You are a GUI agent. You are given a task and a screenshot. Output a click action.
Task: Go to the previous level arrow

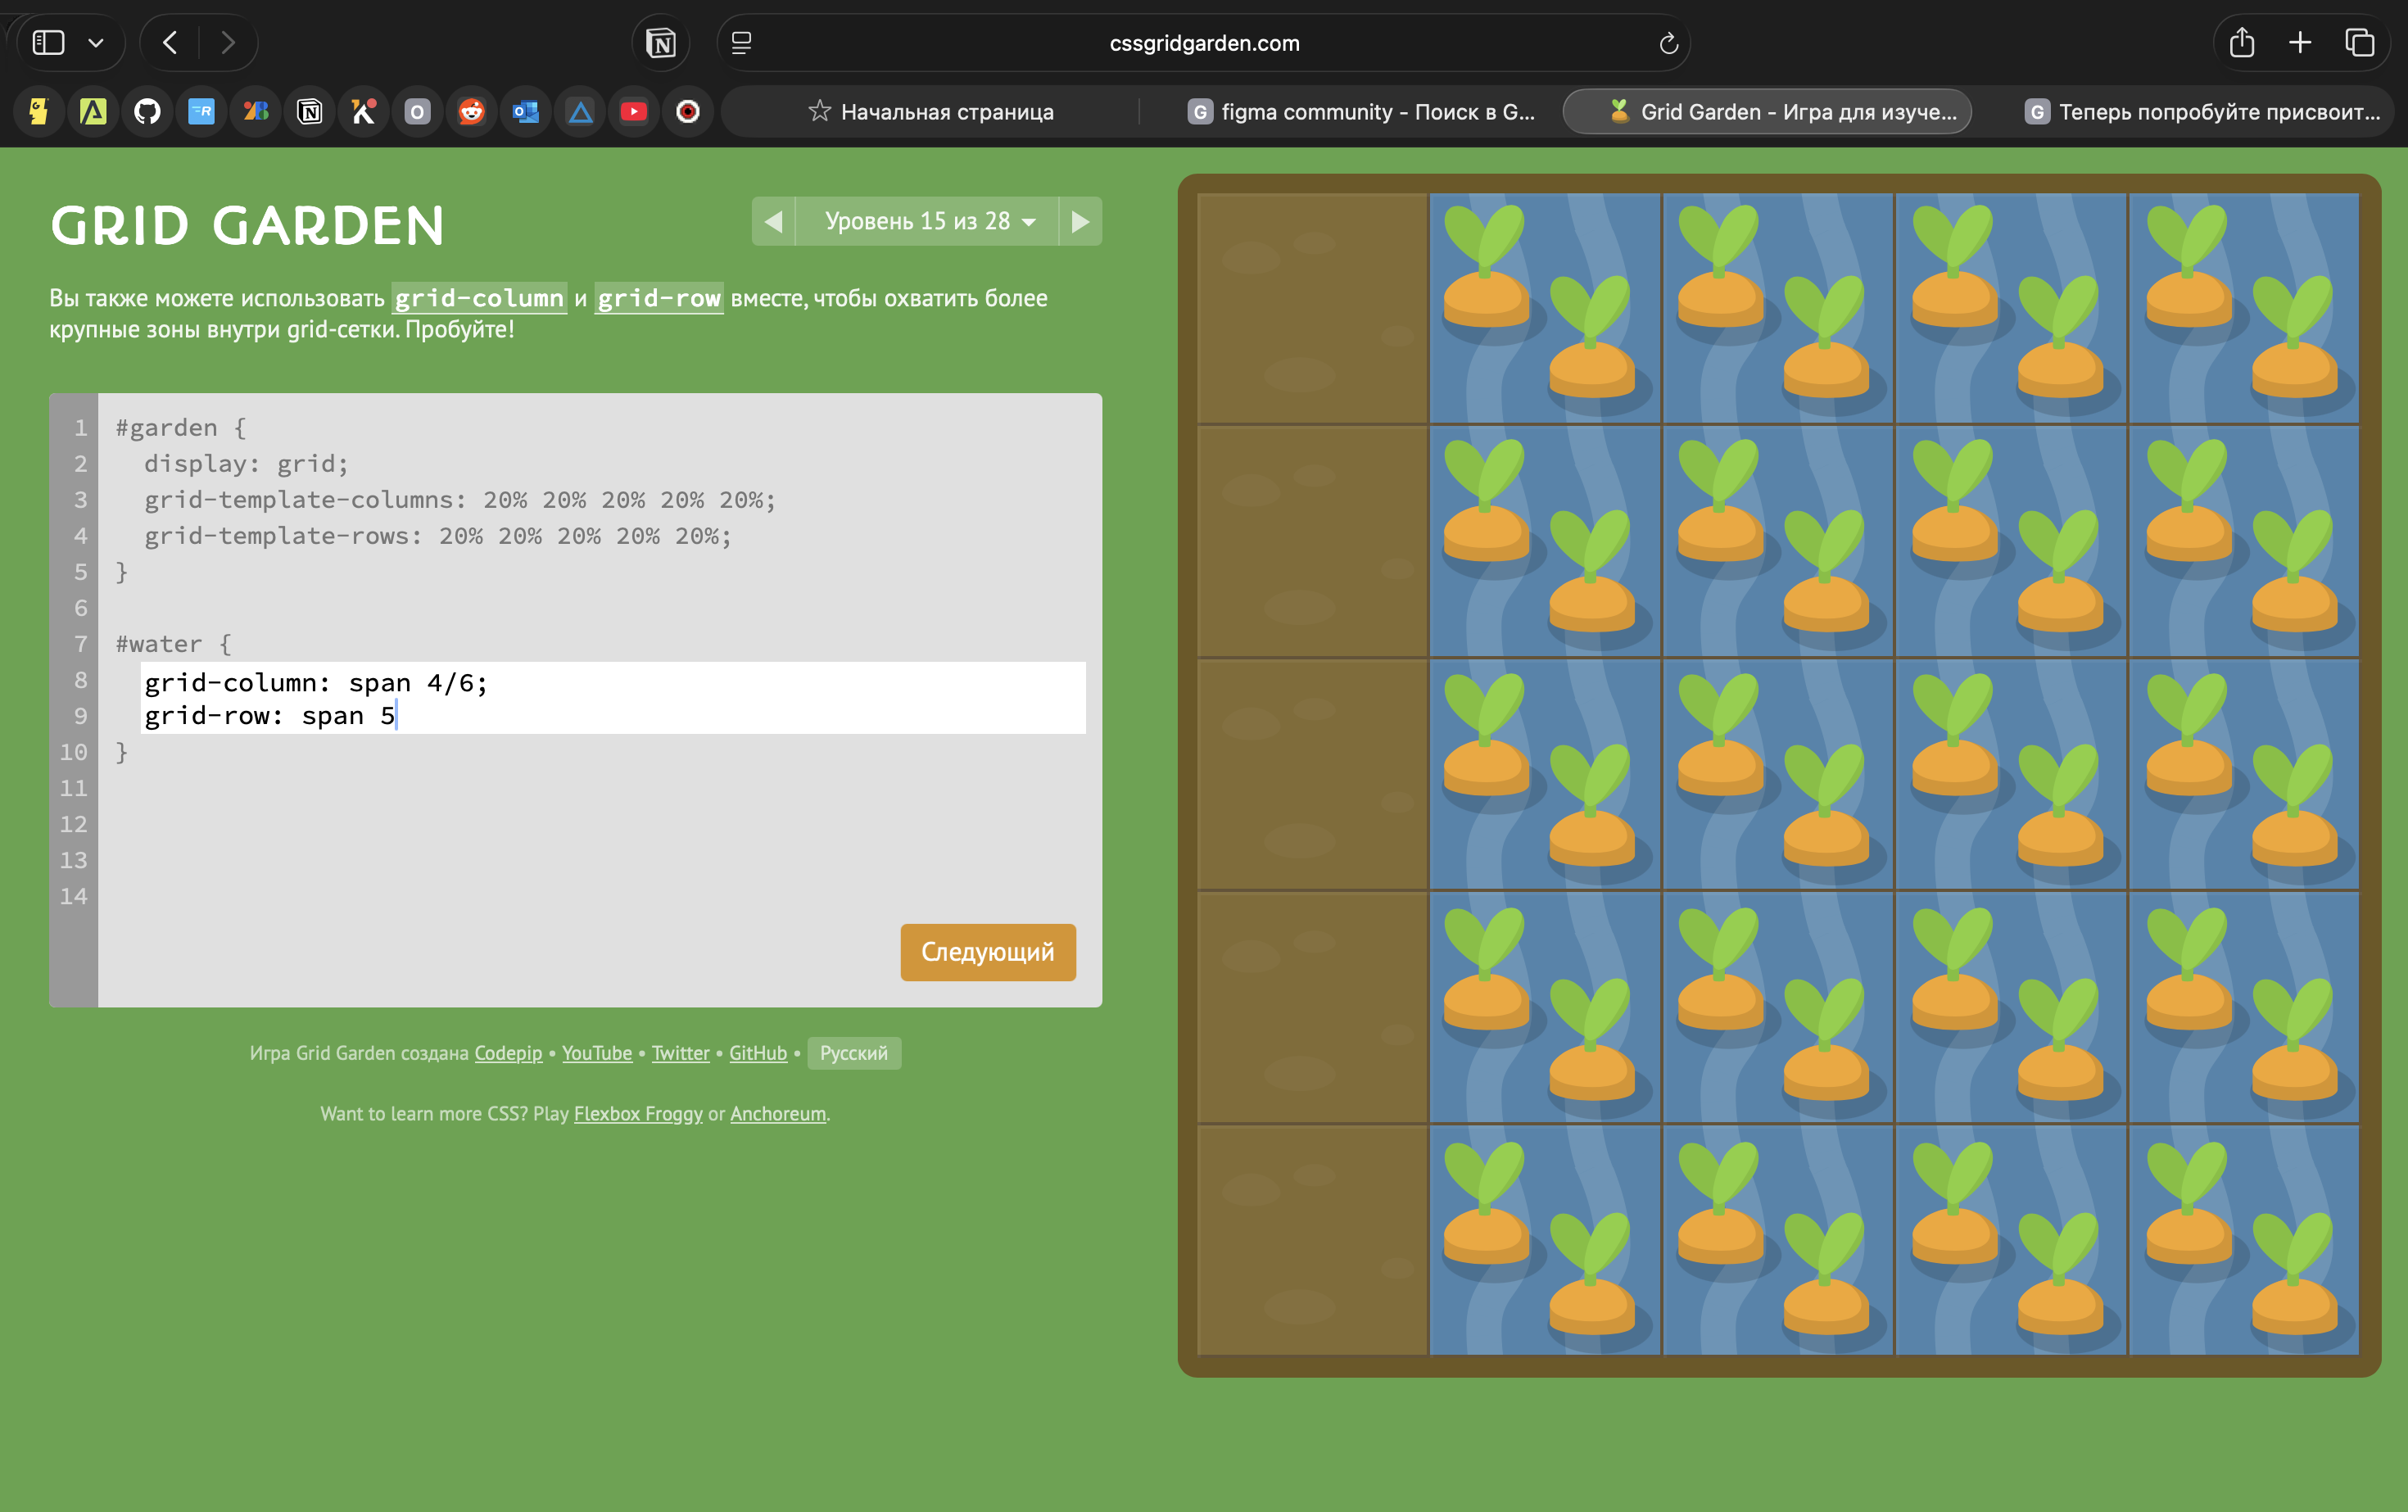(773, 221)
